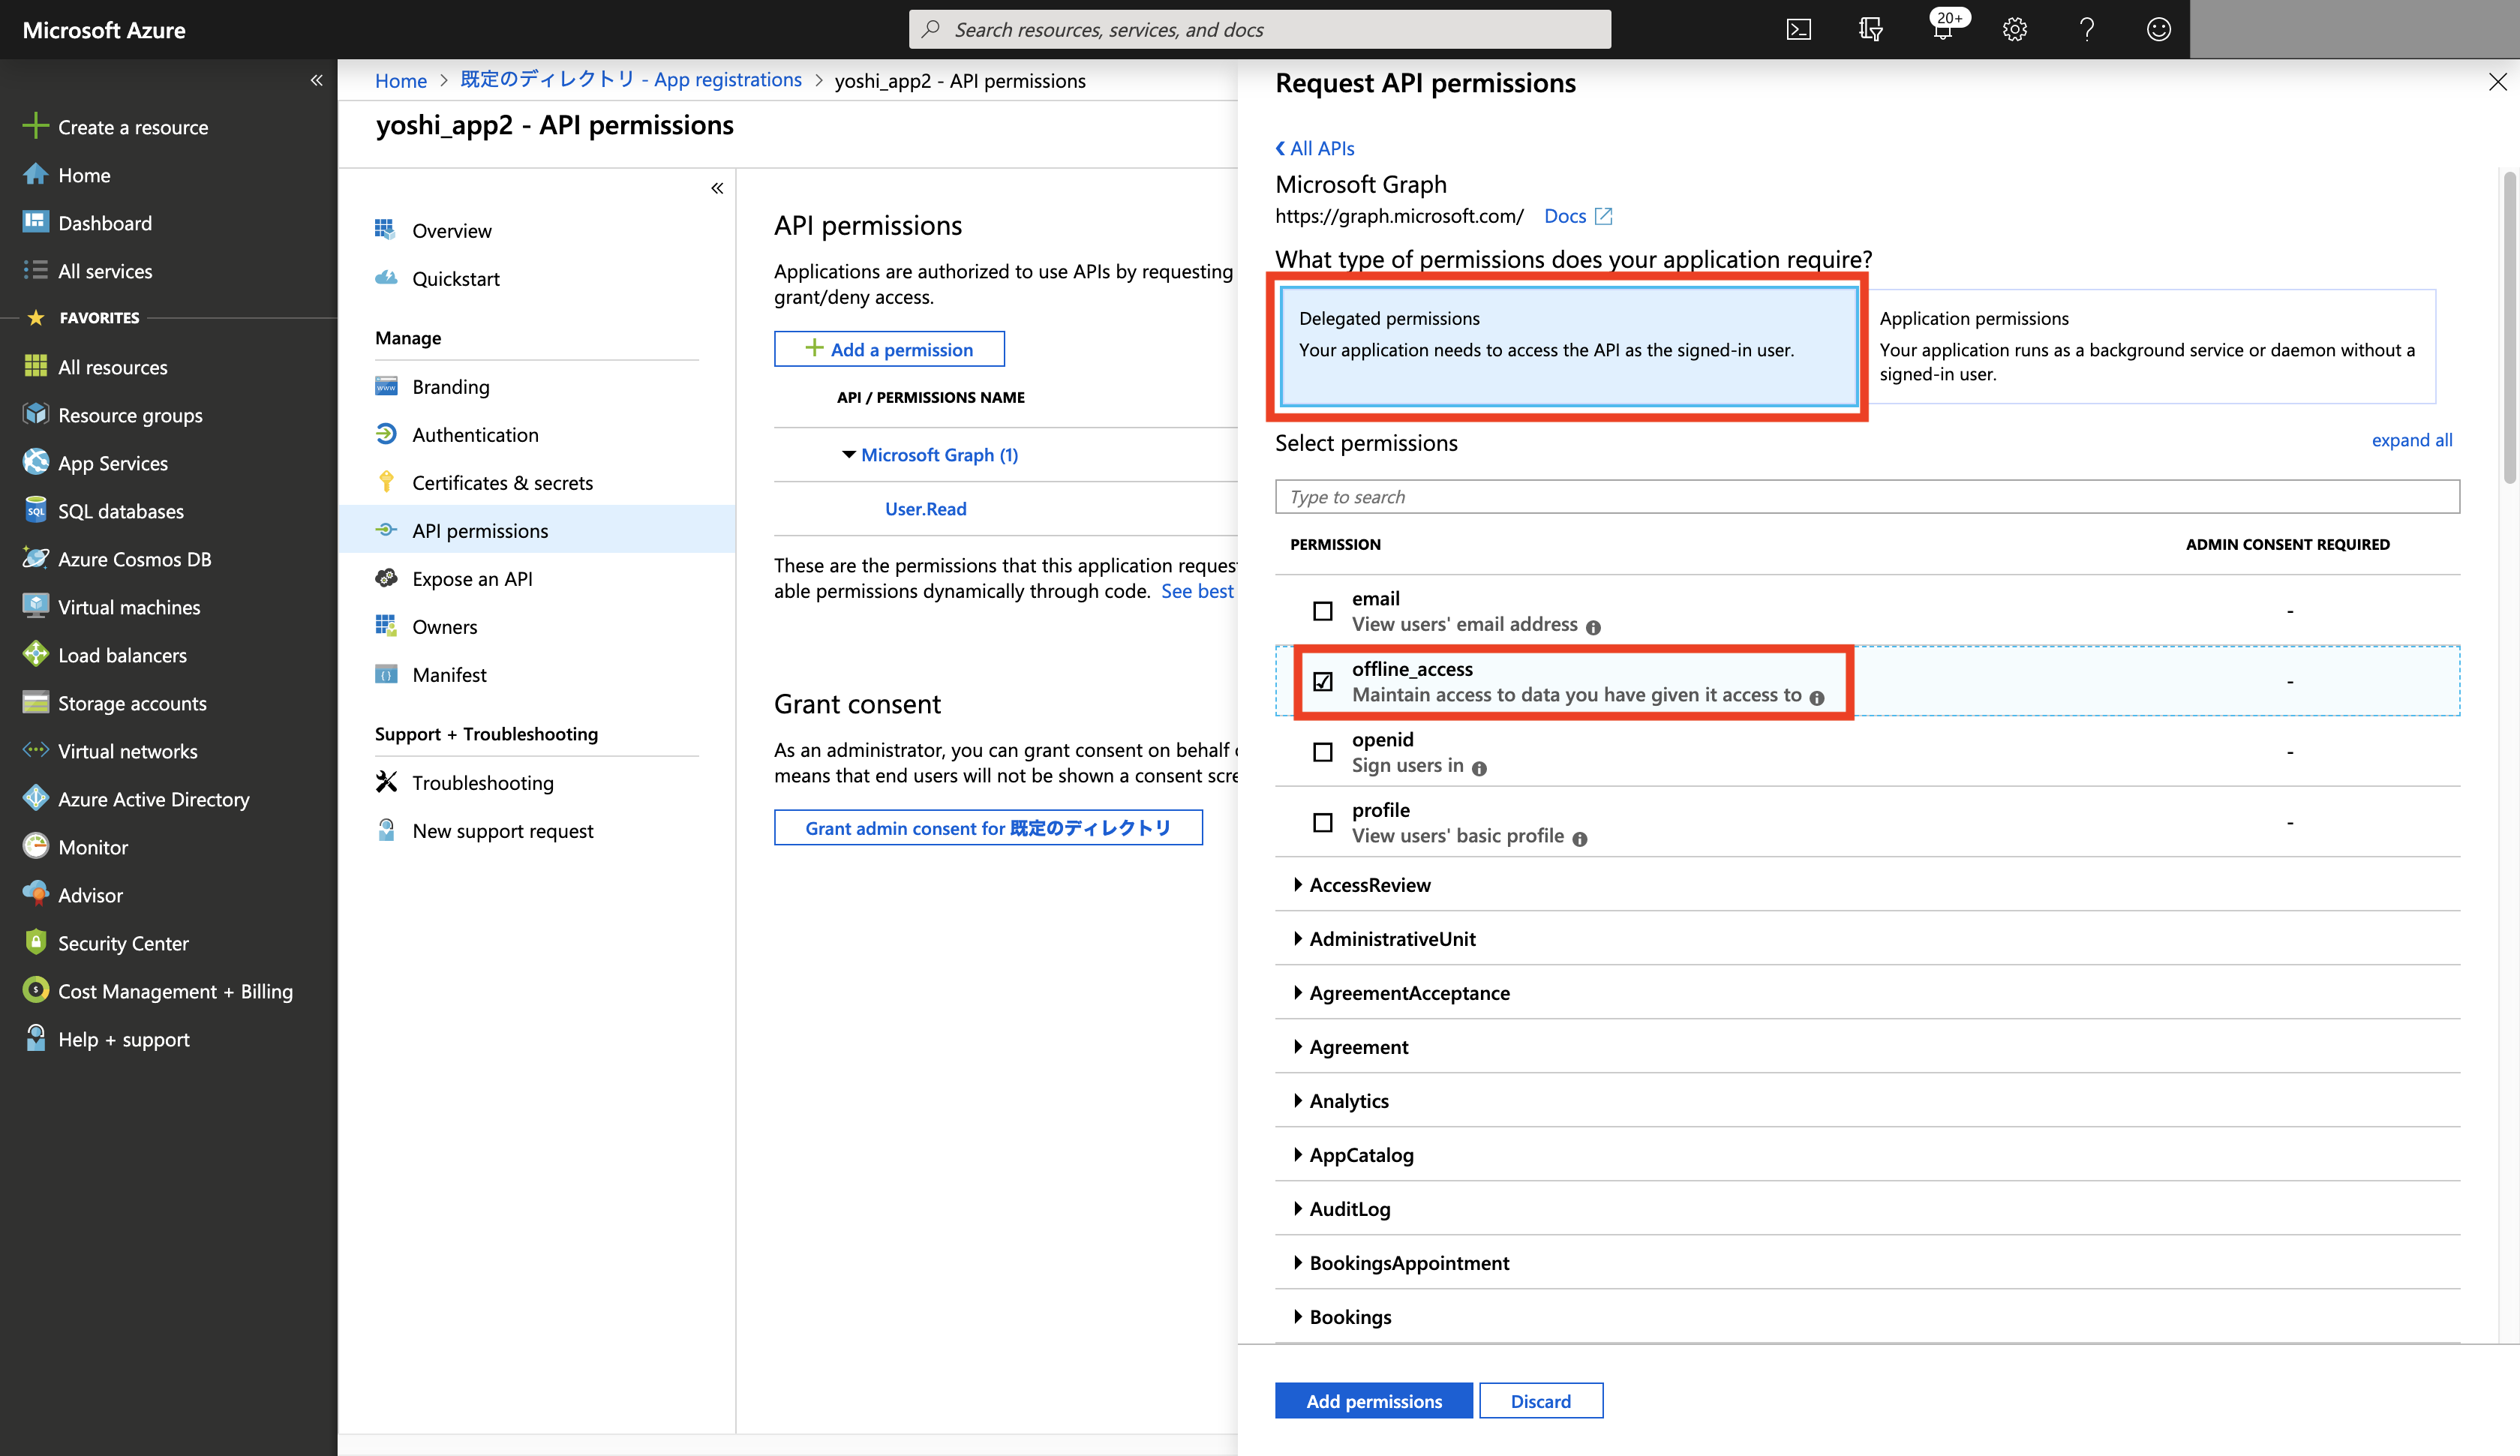2520x1456 pixels.
Task: Select Application permissions type
Action: [x=2151, y=346]
